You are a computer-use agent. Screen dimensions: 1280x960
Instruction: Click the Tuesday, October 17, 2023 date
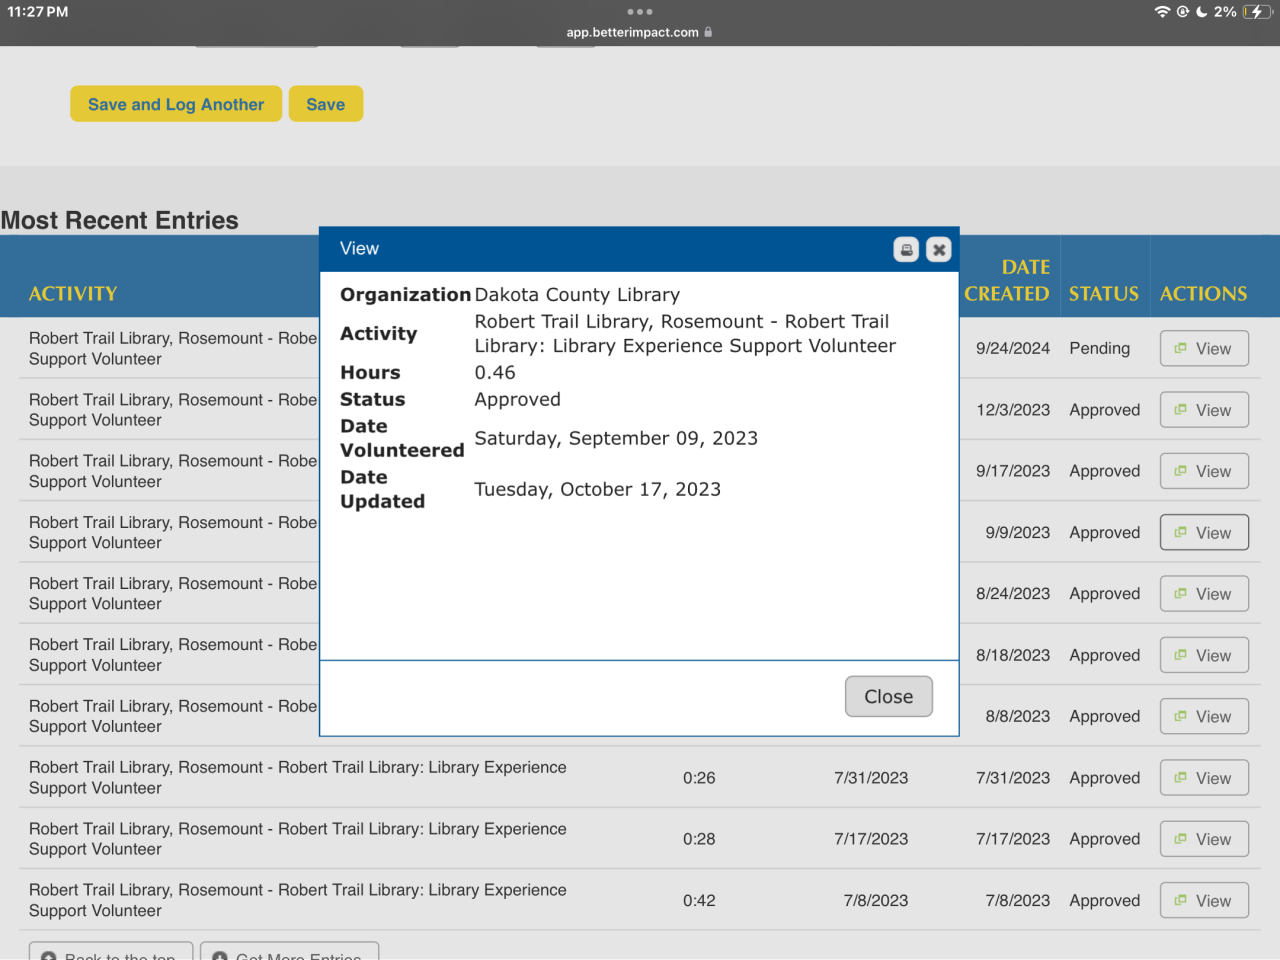click(598, 490)
